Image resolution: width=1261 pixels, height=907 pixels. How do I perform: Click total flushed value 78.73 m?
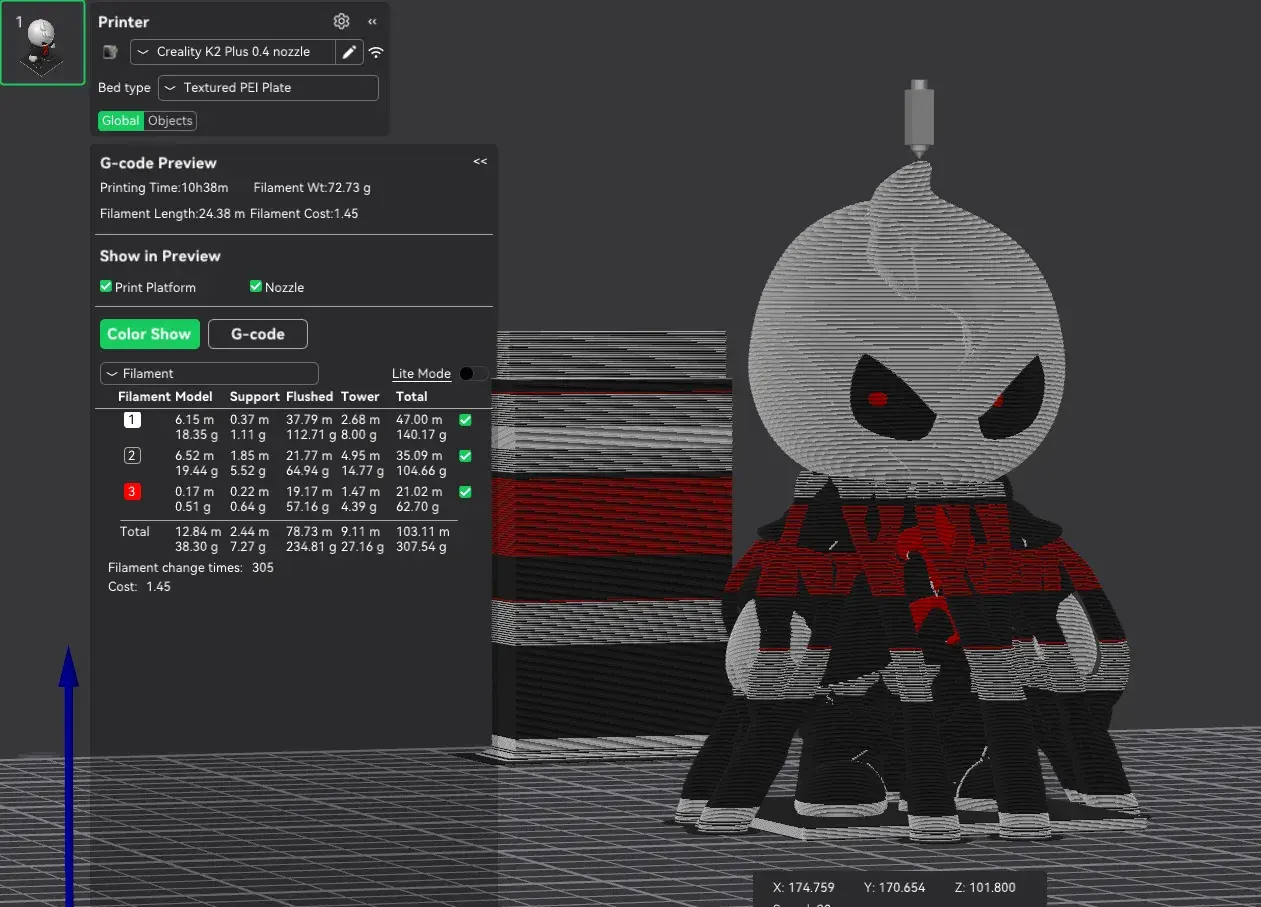point(309,532)
